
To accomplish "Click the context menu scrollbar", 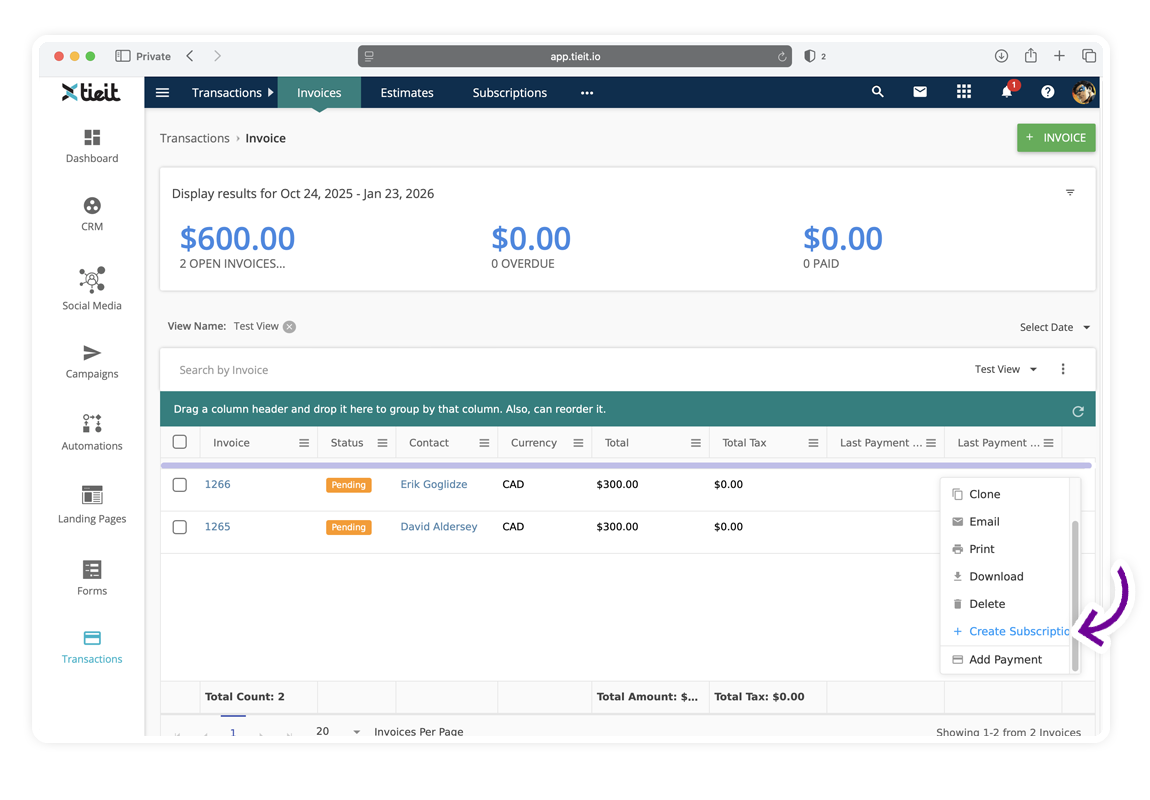I will tap(1075, 595).
